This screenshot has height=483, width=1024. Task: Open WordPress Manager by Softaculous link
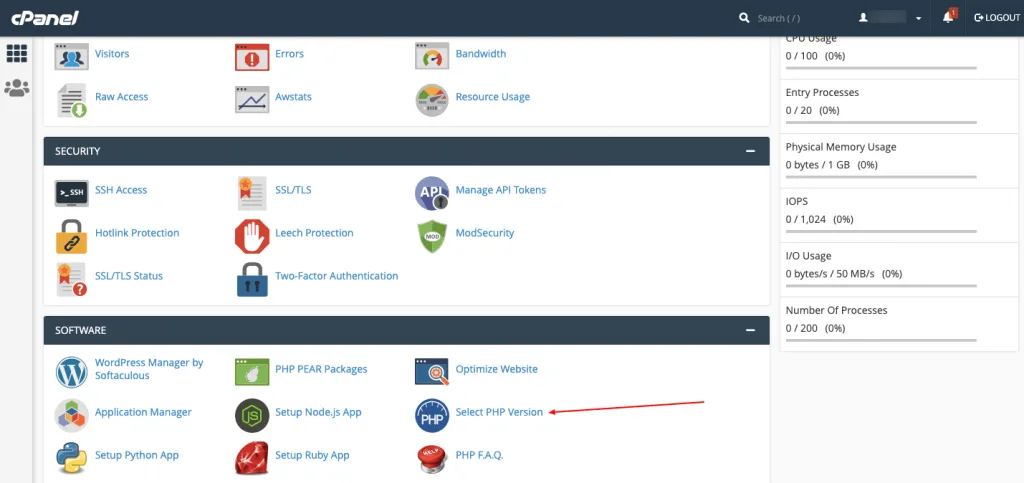pyautogui.click(x=149, y=369)
